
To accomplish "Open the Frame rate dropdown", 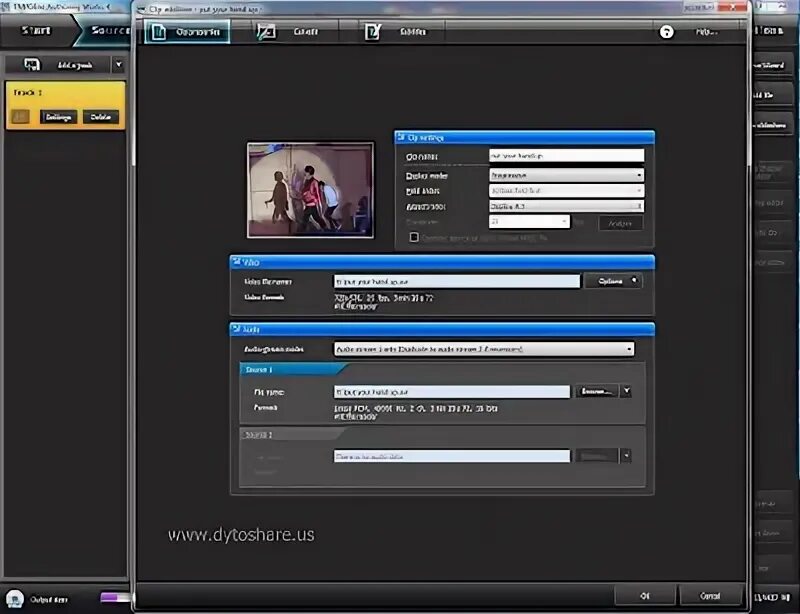I will [529, 222].
